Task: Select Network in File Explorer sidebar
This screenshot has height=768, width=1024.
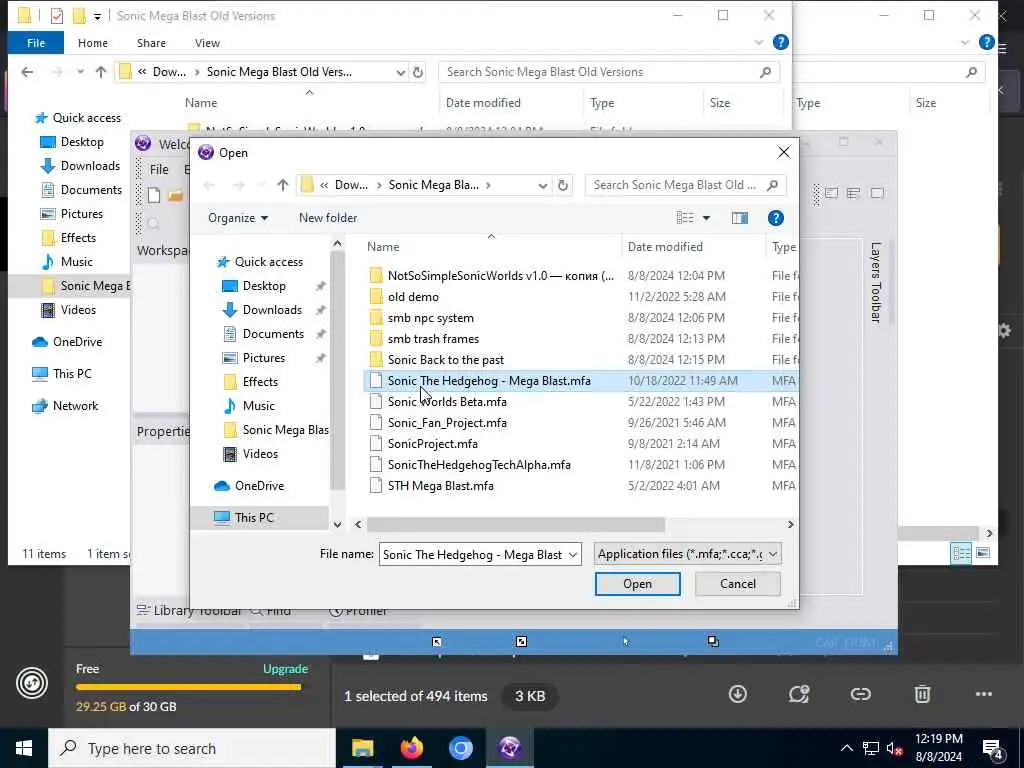Action: (75, 406)
